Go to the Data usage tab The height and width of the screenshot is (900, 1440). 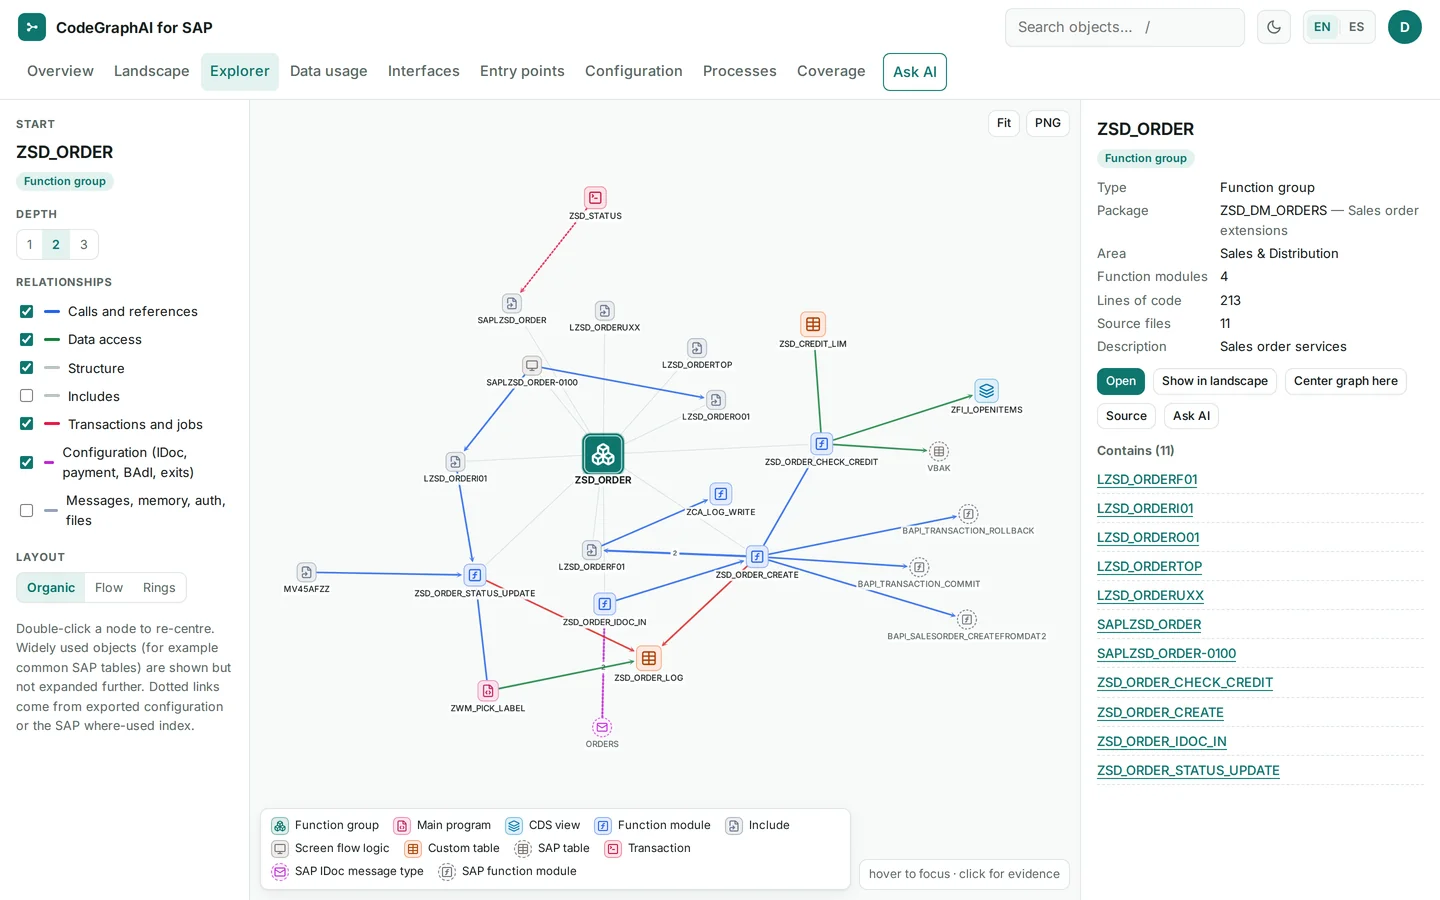pyautogui.click(x=329, y=71)
